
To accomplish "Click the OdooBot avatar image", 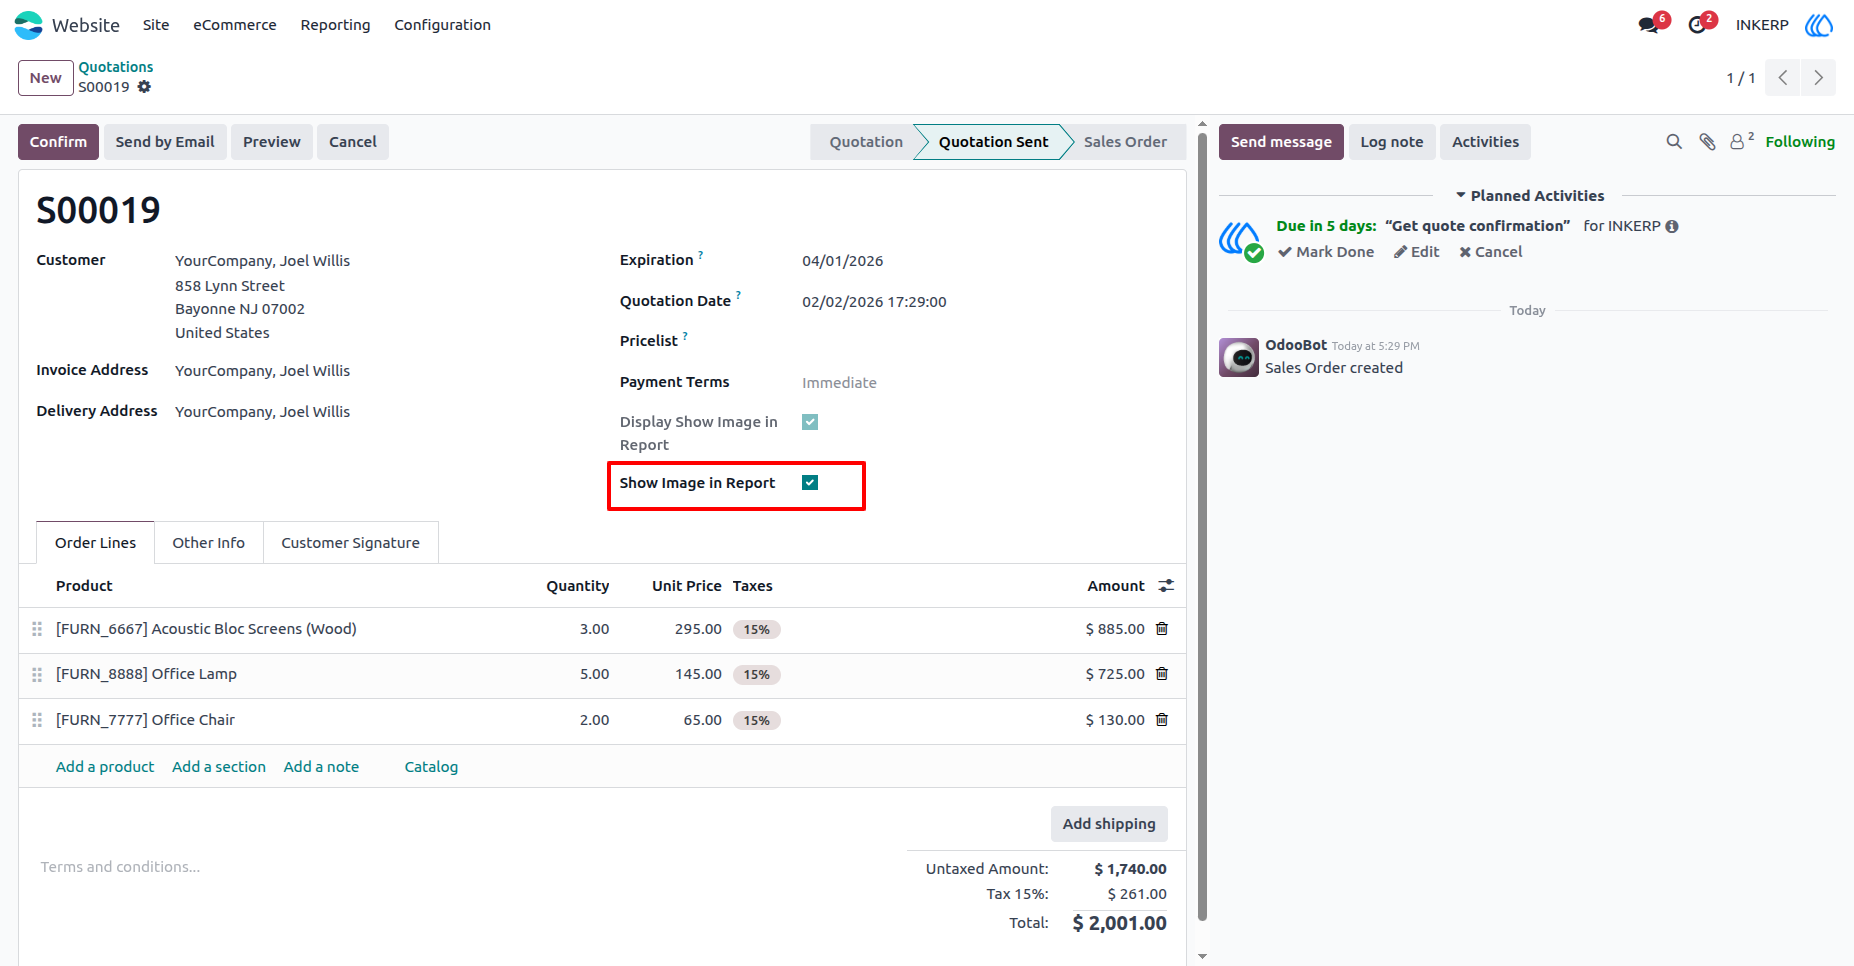I will click(1239, 357).
